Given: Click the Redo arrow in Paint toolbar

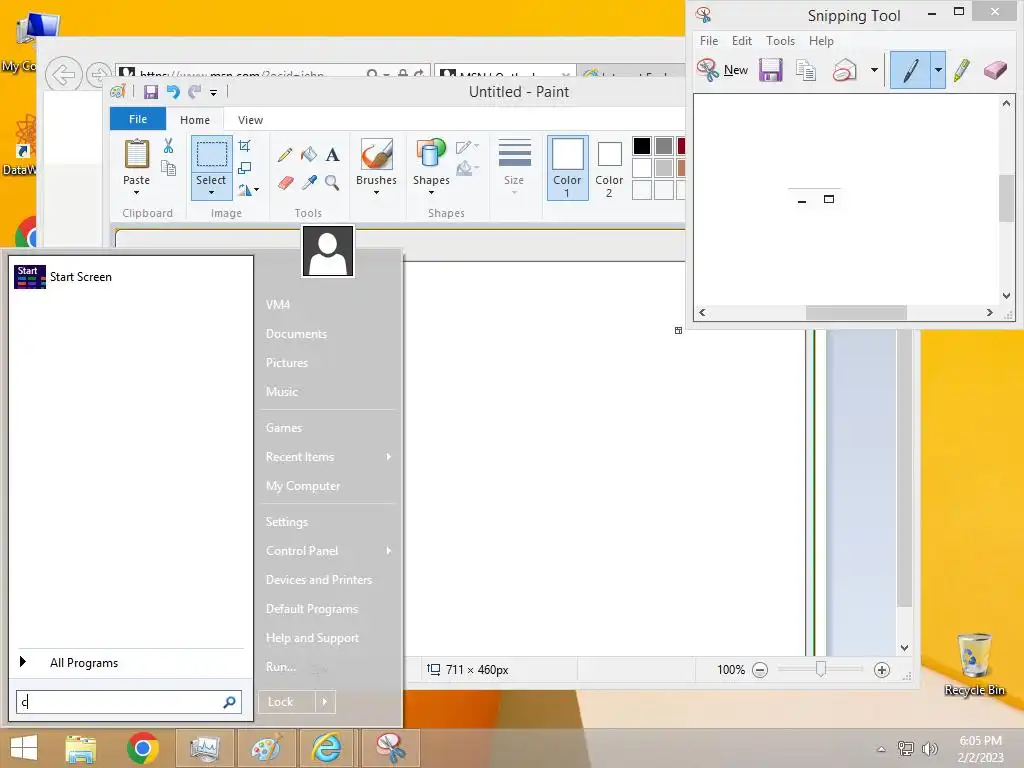Looking at the screenshot, I should pos(194,92).
